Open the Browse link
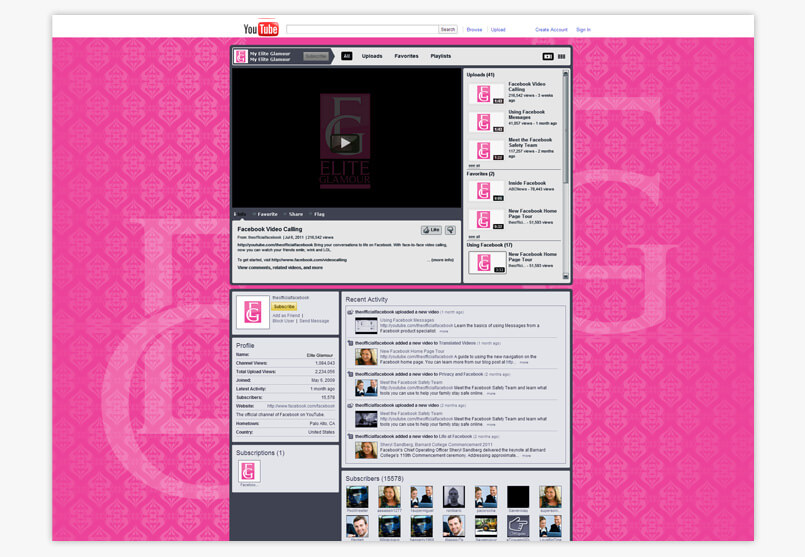Screen dimensions: 805x557 click(474, 30)
